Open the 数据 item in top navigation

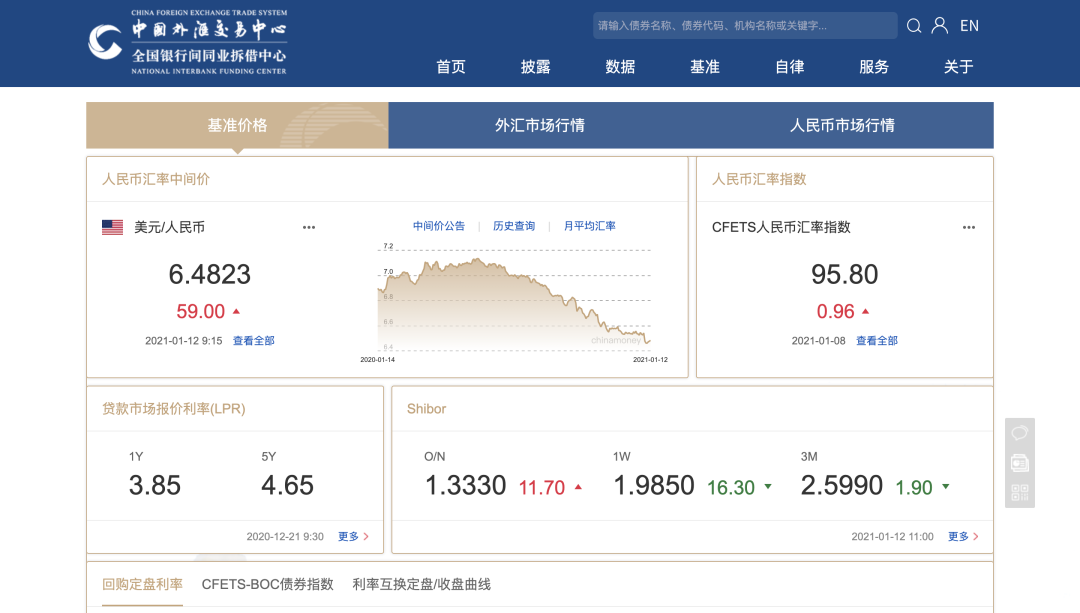[x=620, y=66]
